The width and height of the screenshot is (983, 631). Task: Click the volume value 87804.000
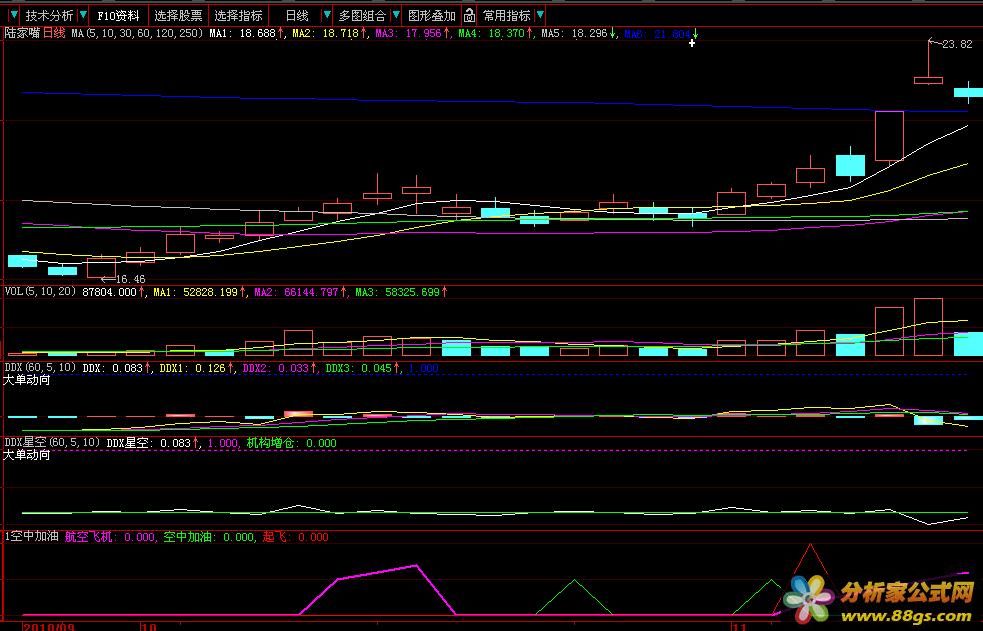(110, 292)
